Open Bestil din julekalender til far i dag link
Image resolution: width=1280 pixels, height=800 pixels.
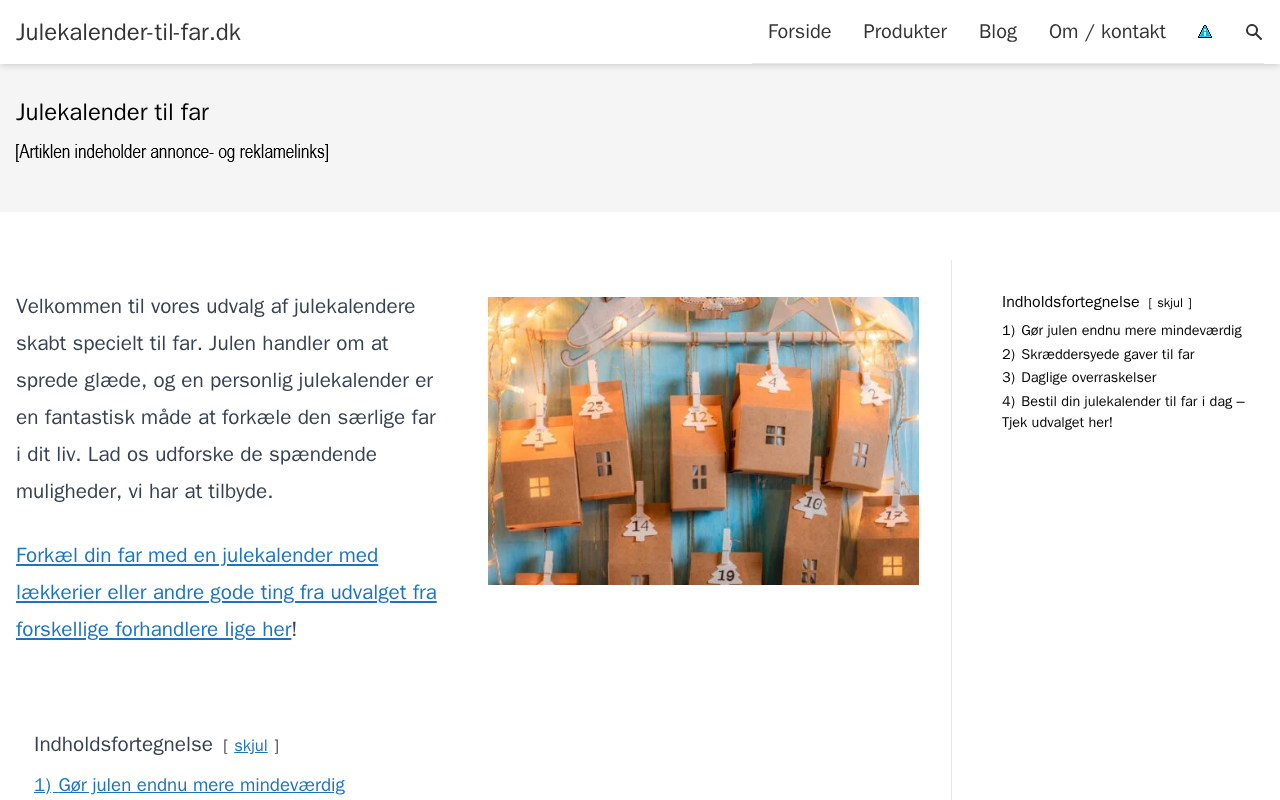(x=1123, y=412)
